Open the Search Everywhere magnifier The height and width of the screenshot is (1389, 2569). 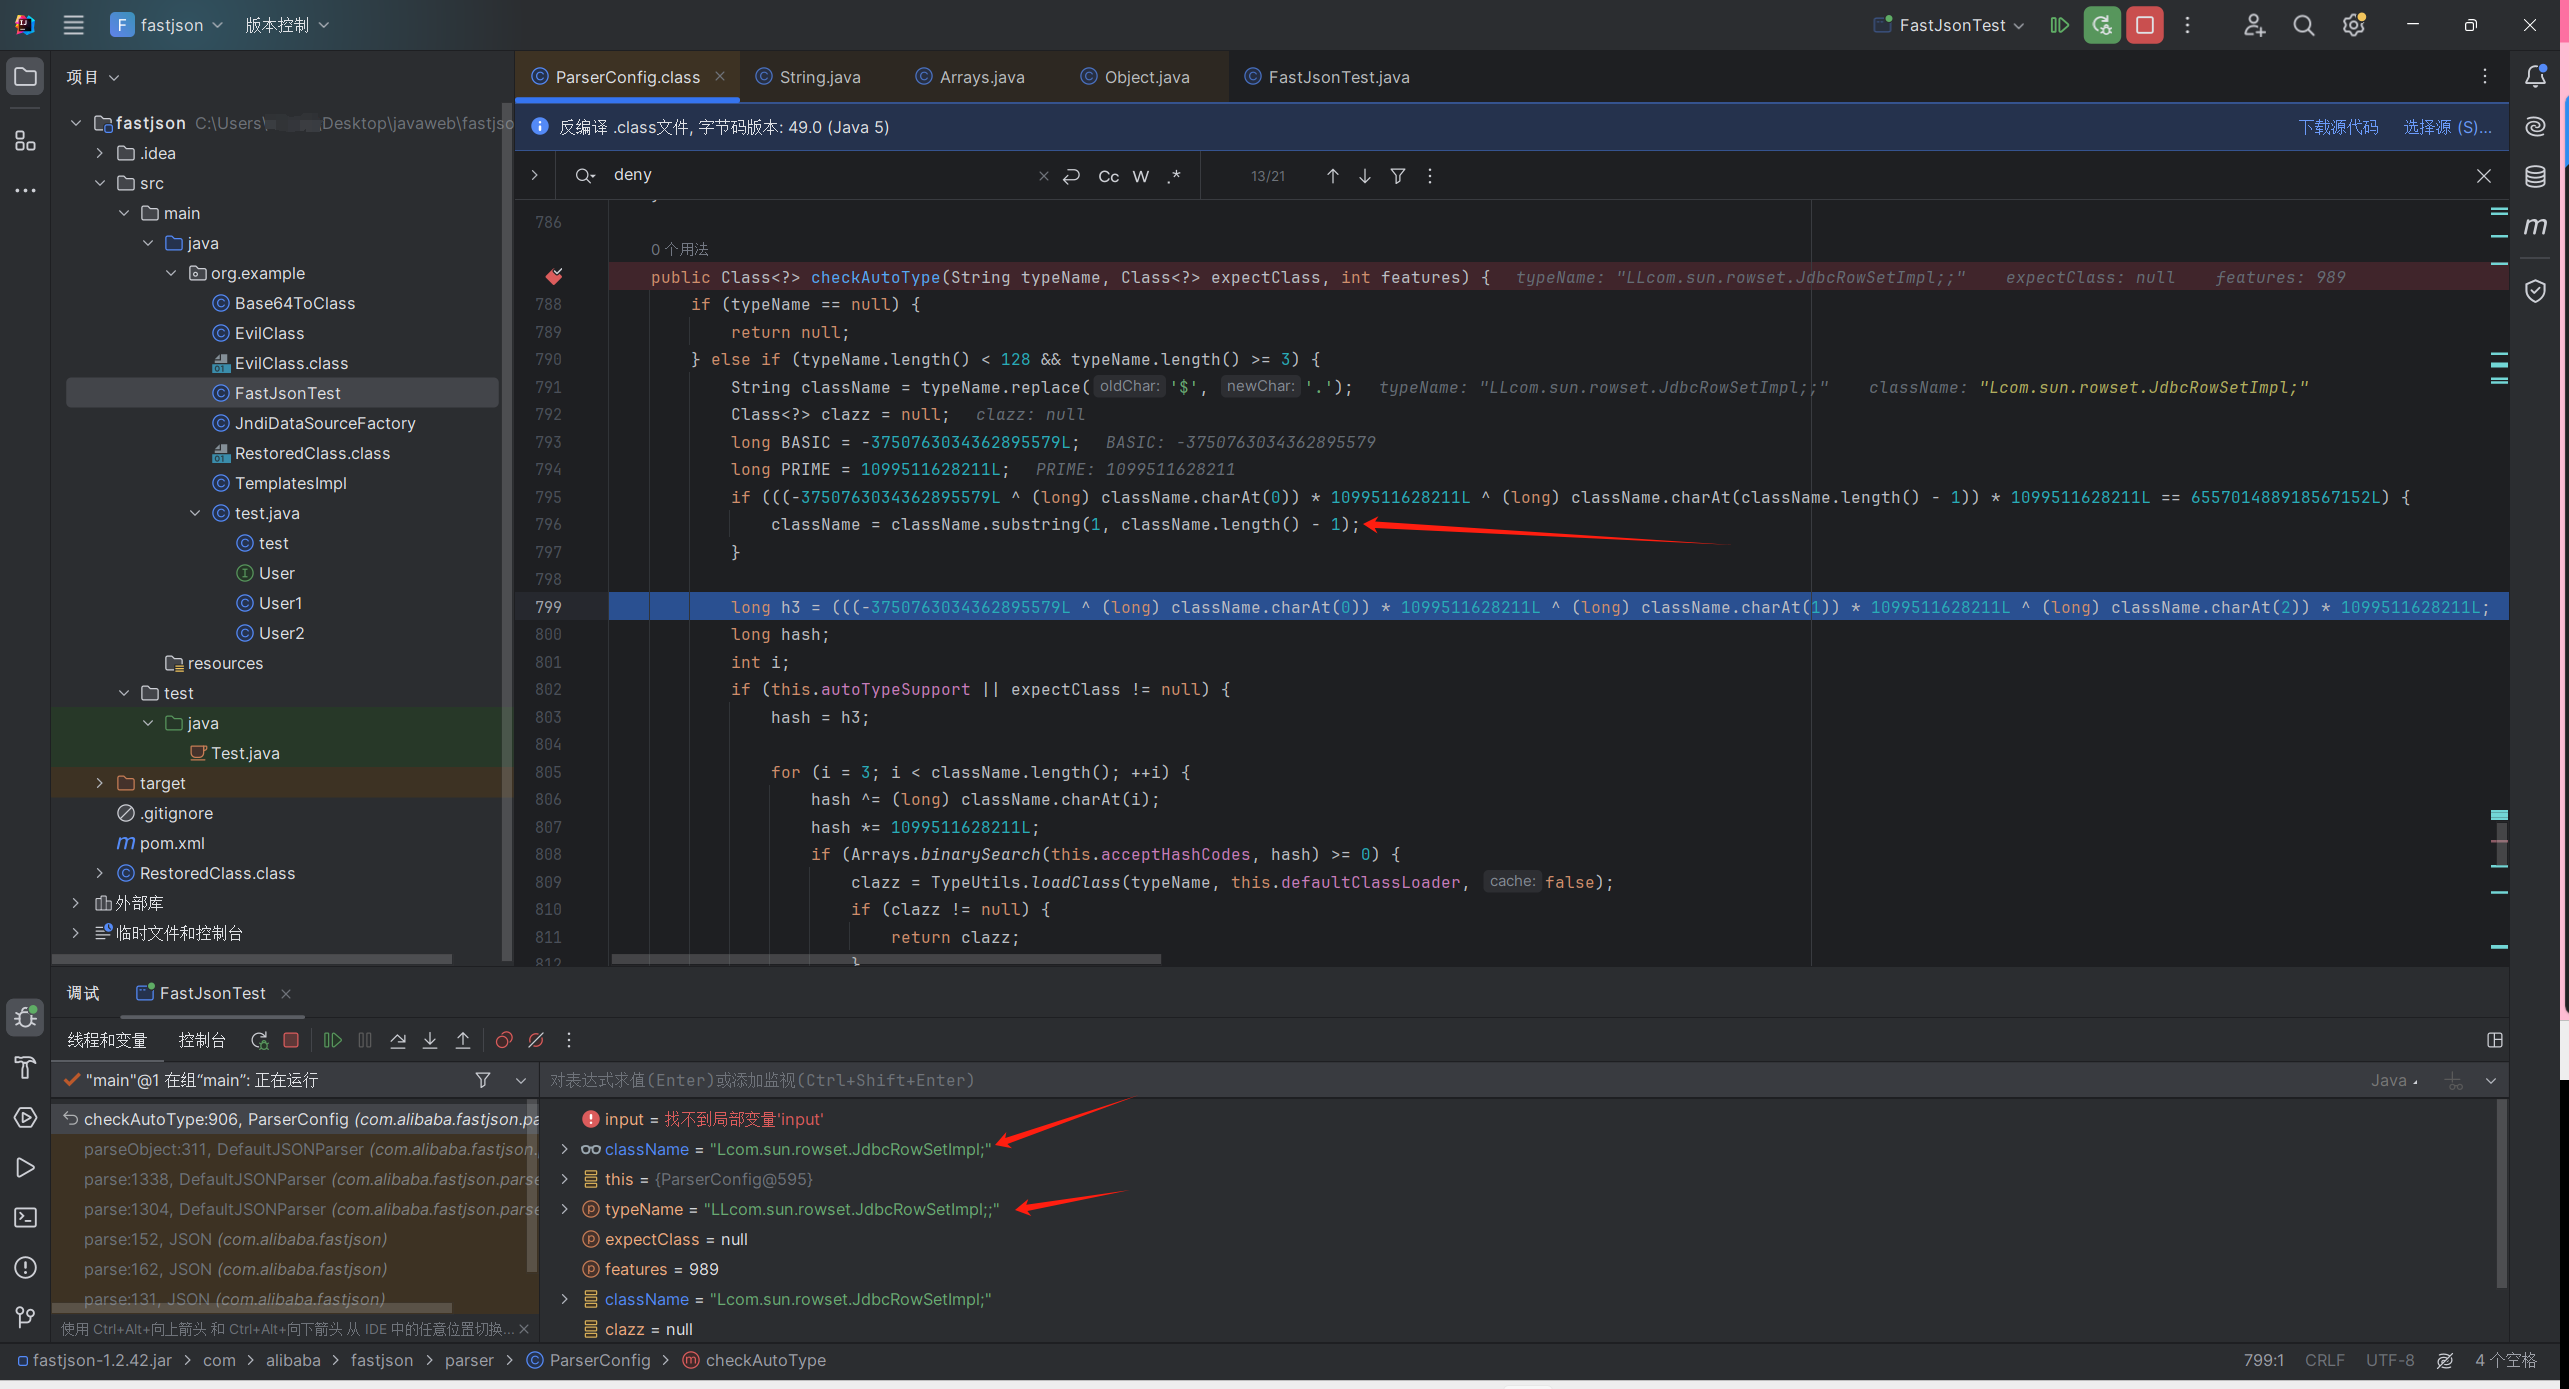(2304, 25)
